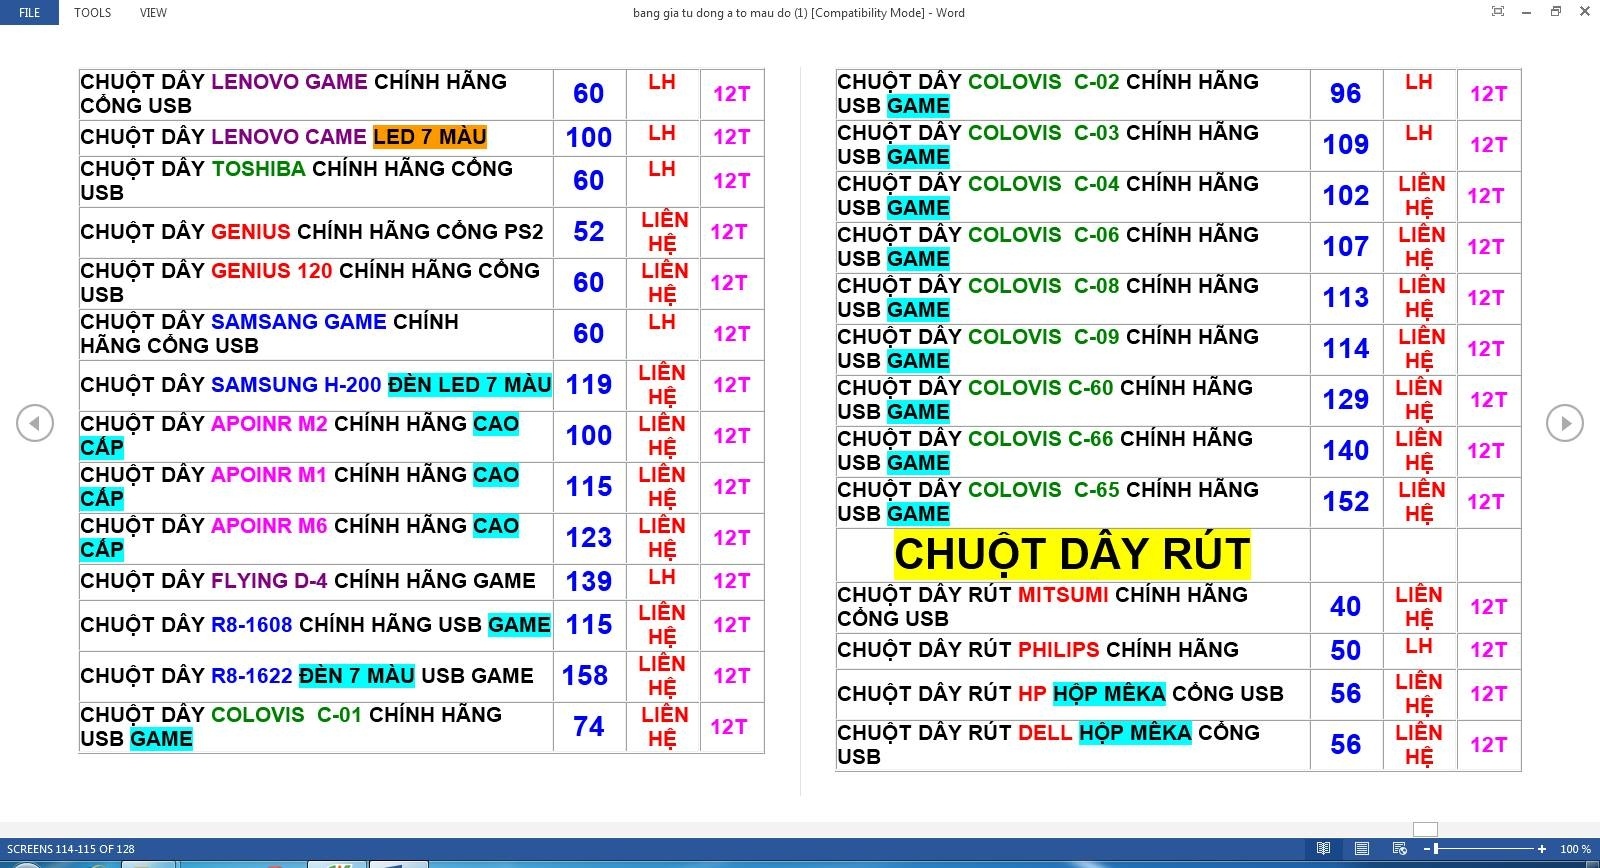Viewport: 1600px width, 868px height.
Task: Click price 50 in PHILIPS row
Action: [x=1346, y=651]
